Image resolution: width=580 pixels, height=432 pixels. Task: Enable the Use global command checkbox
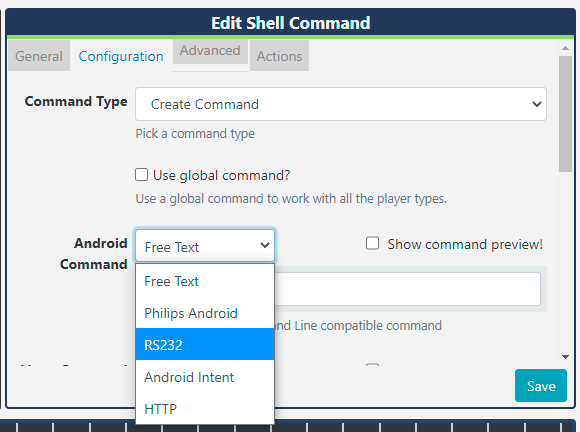pos(141,175)
